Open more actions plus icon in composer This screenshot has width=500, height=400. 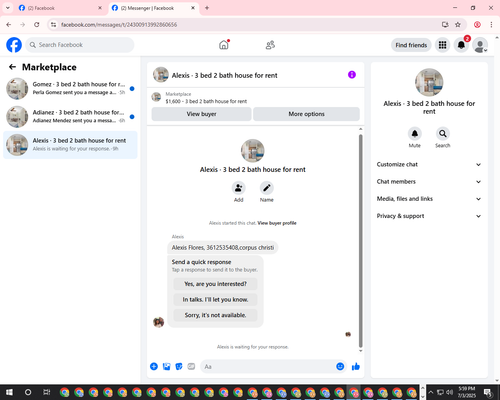click(154, 367)
